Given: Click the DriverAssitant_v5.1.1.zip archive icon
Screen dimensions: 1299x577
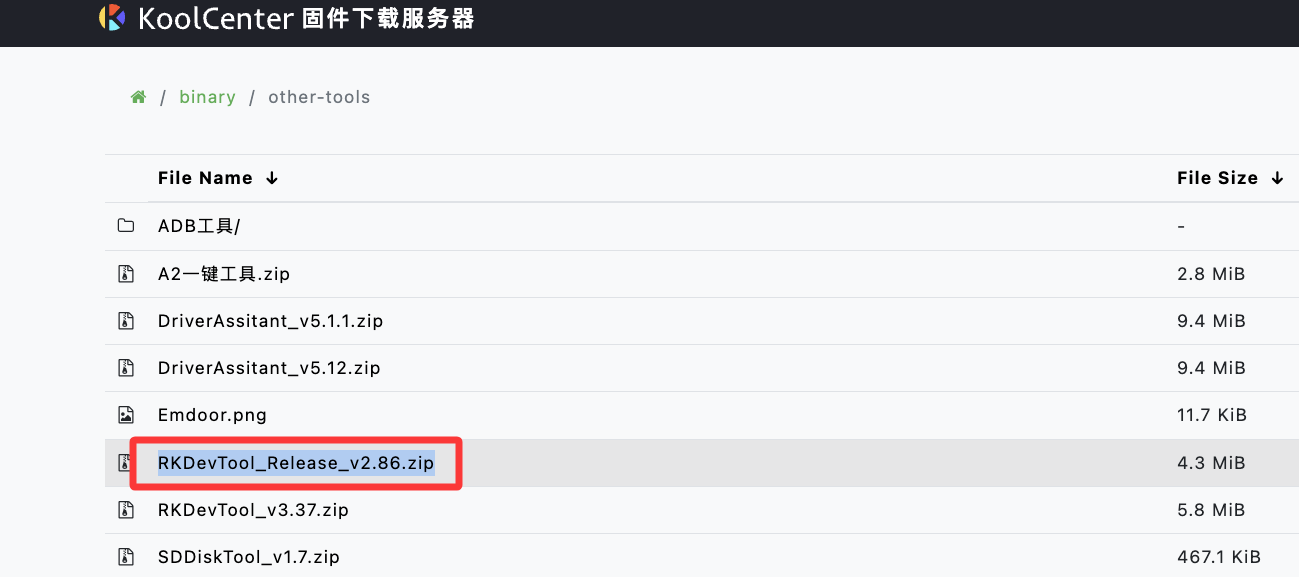Looking at the screenshot, I should (x=126, y=321).
